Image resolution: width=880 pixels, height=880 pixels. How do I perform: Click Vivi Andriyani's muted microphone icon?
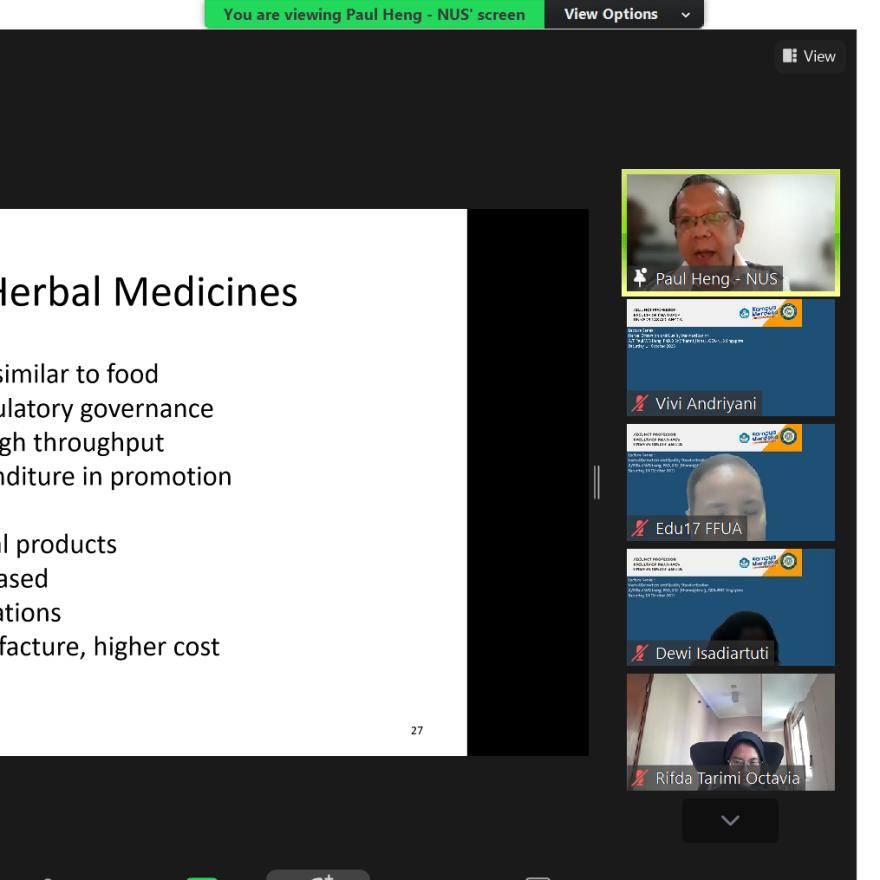(x=640, y=404)
